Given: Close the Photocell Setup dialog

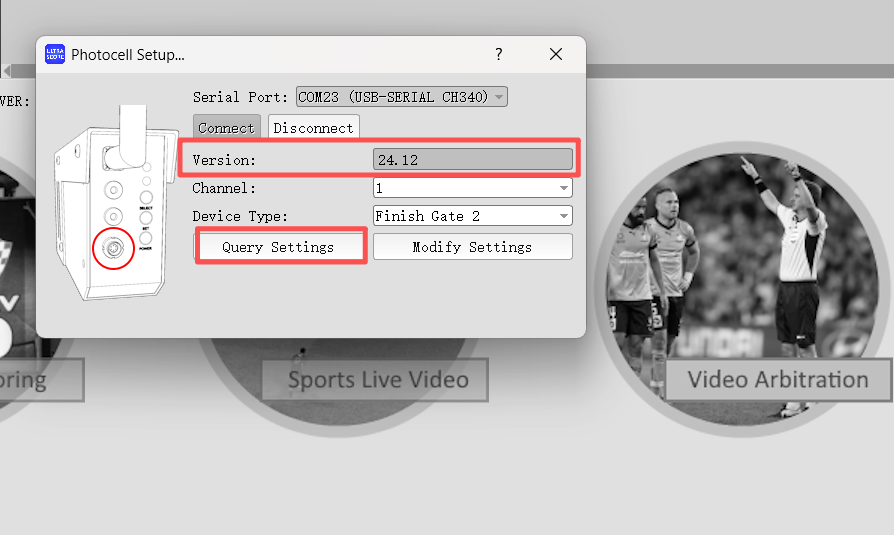Looking at the screenshot, I should tap(556, 54).
